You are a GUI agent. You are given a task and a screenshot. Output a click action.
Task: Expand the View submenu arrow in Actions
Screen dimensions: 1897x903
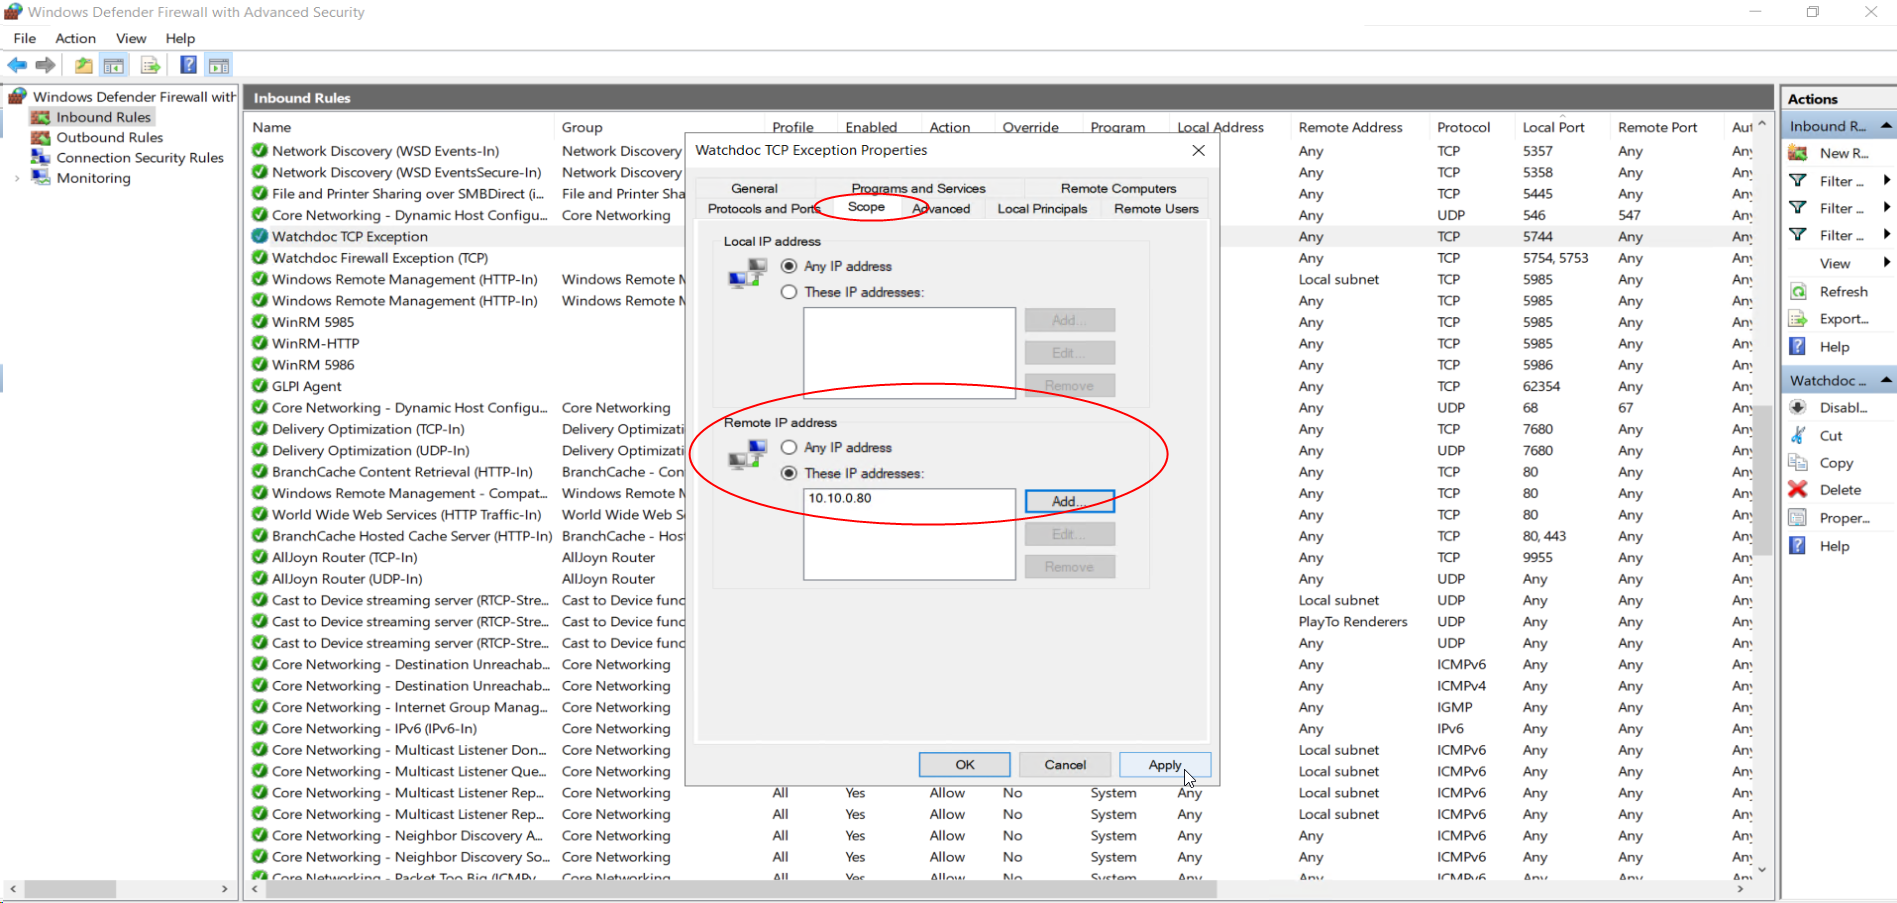click(x=1886, y=263)
